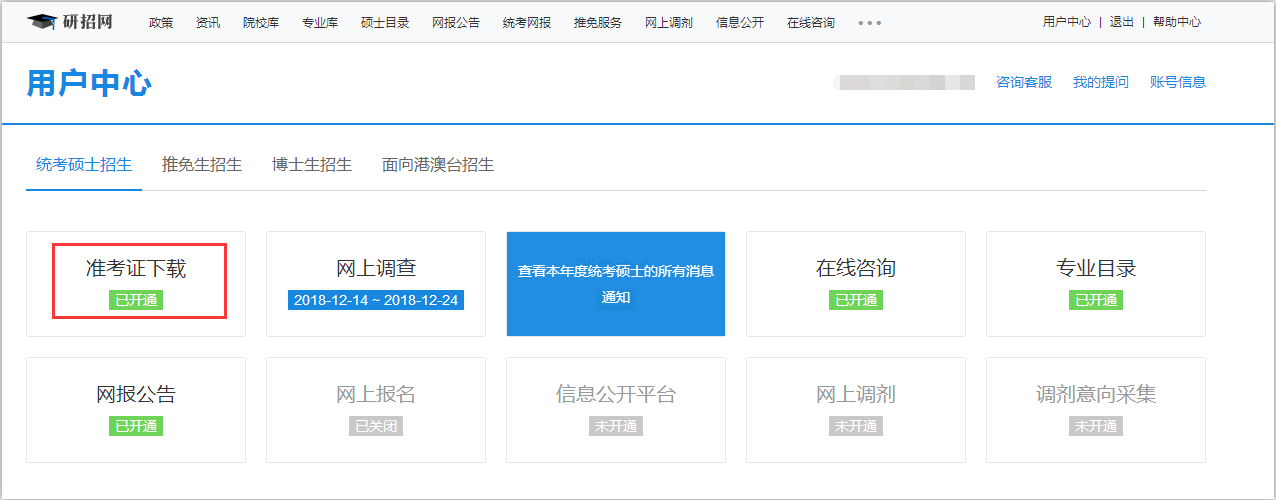Open the 网上调查 card

coord(376,284)
